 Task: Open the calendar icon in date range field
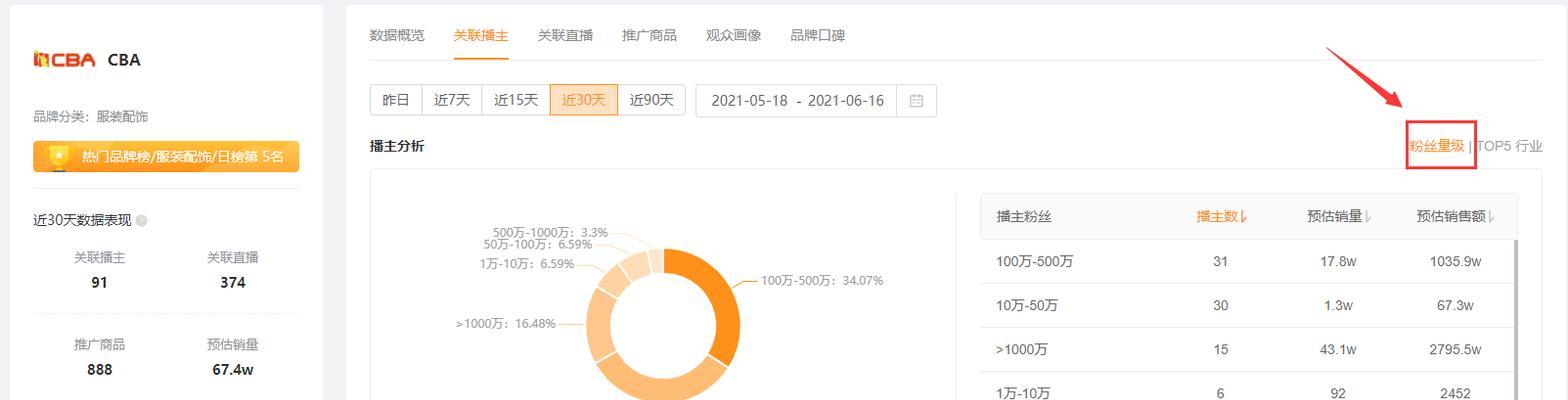916,101
